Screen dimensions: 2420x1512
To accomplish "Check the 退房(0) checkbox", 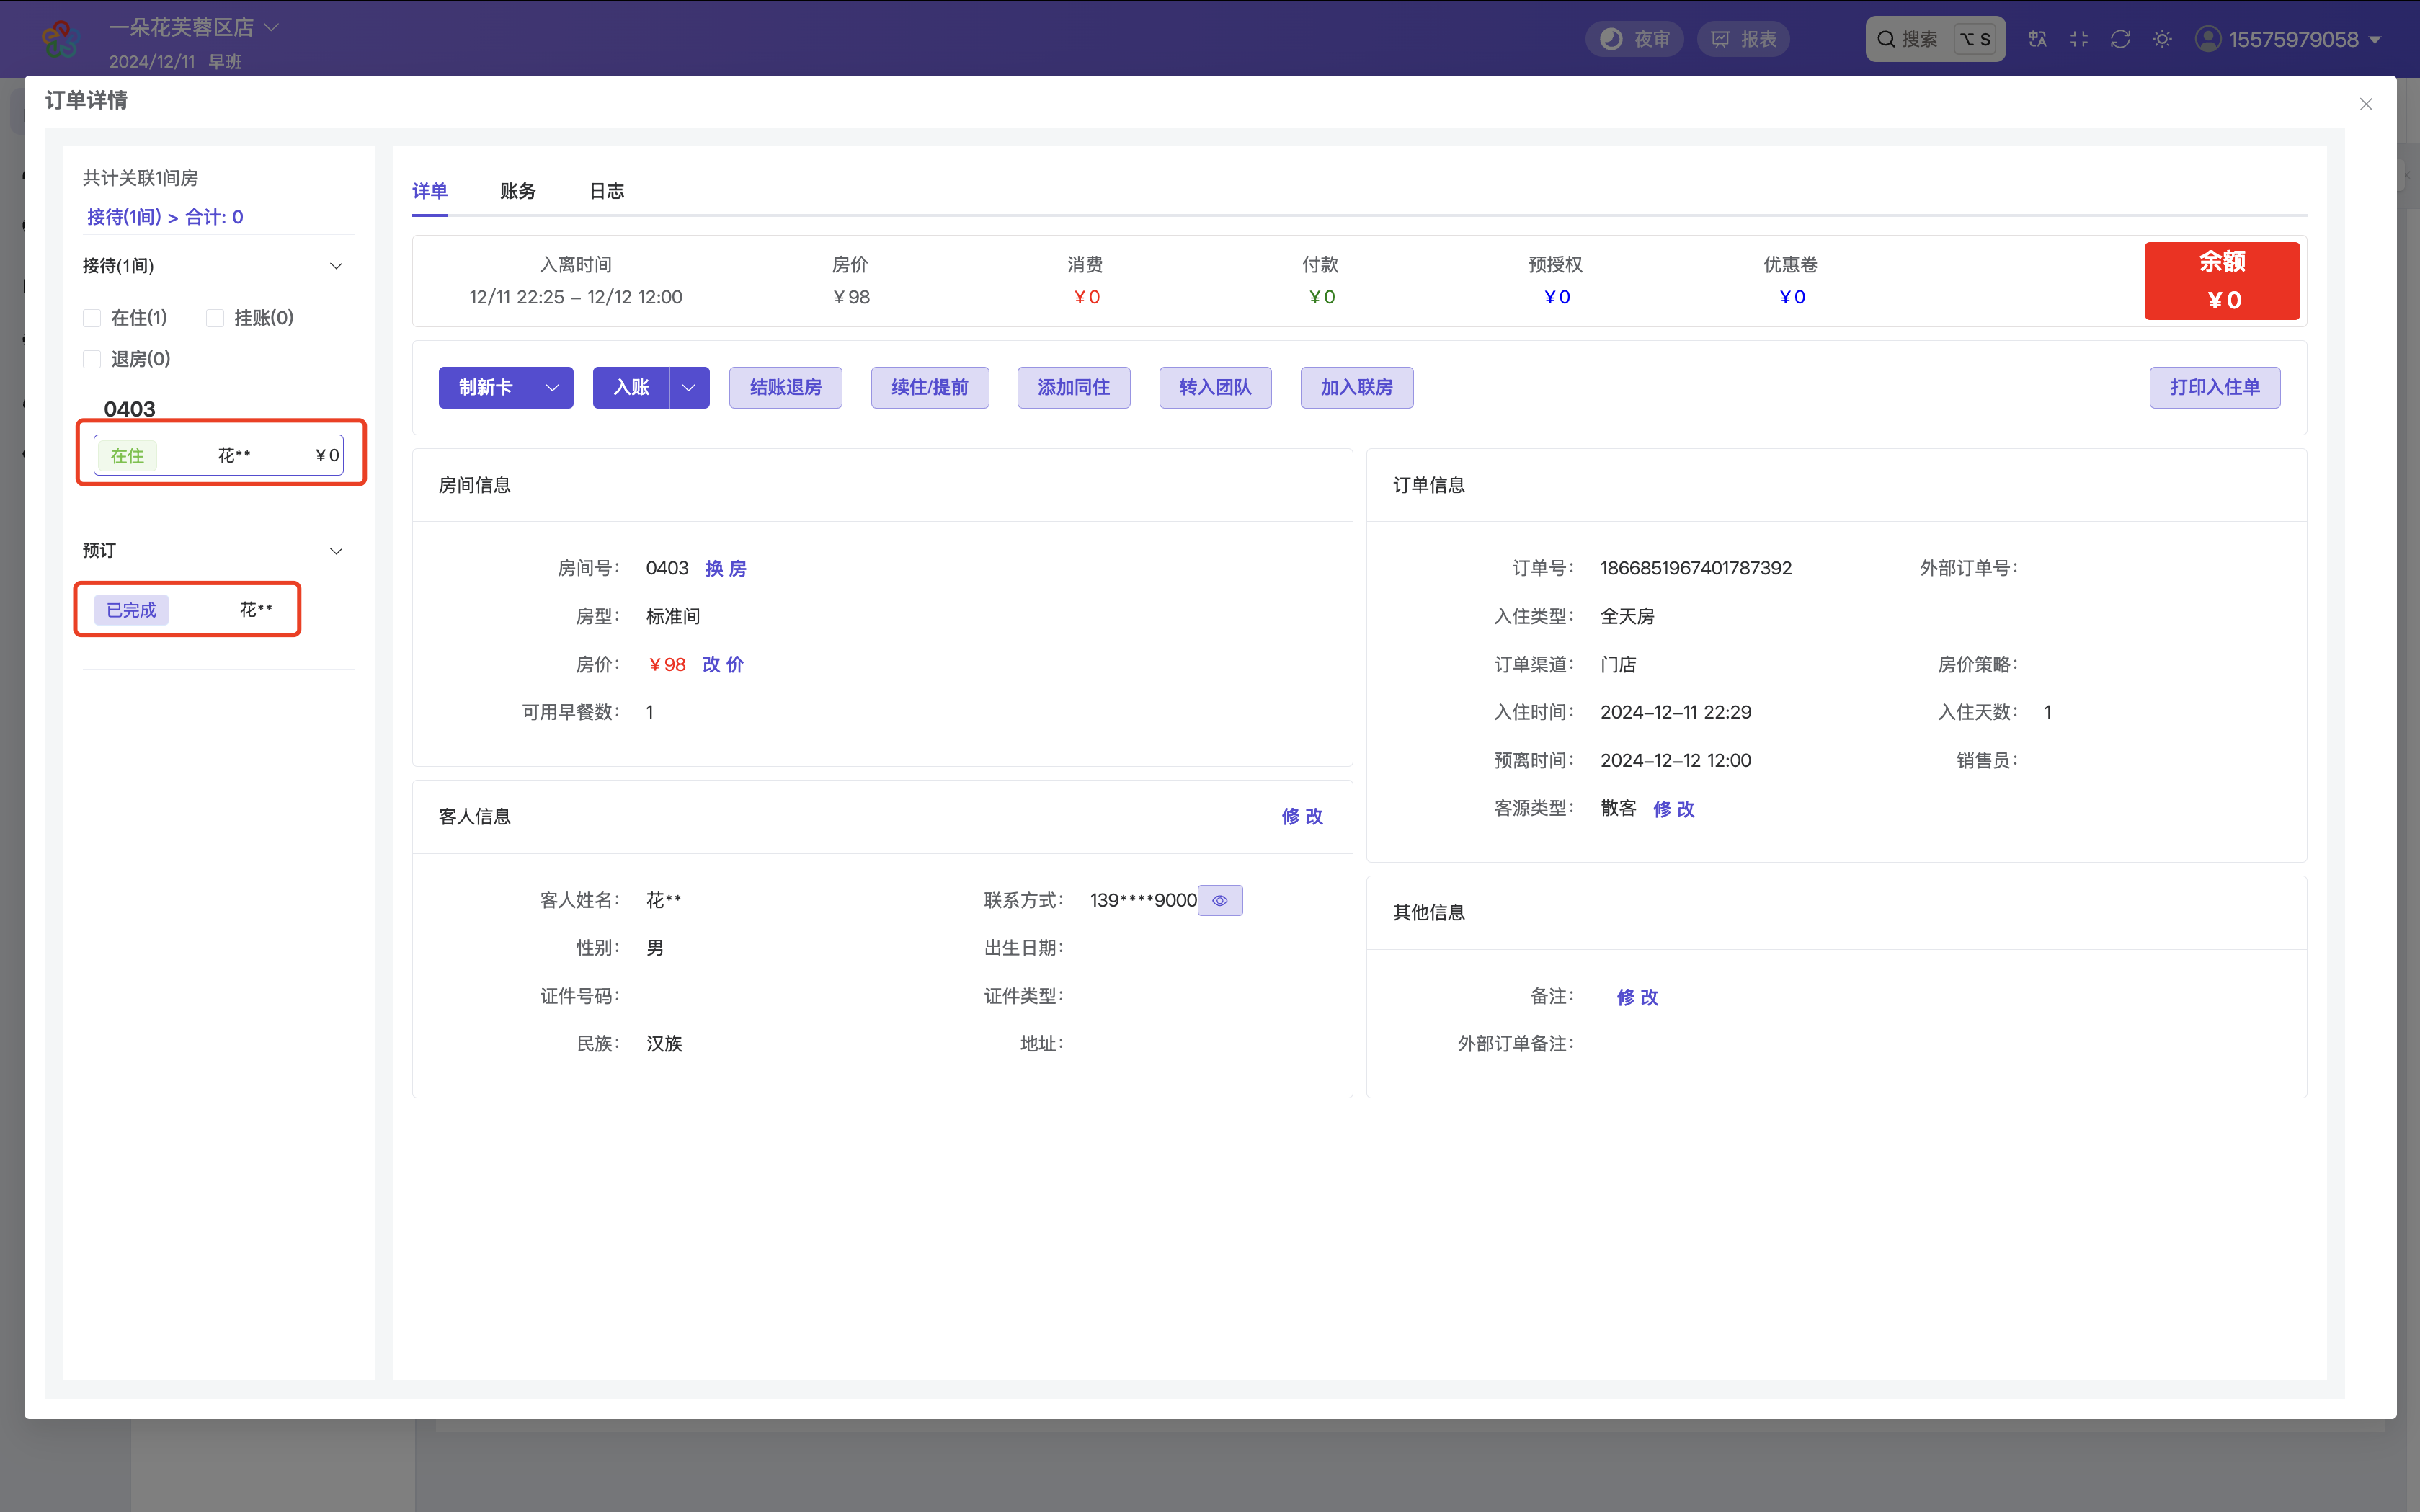I will pos(92,359).
